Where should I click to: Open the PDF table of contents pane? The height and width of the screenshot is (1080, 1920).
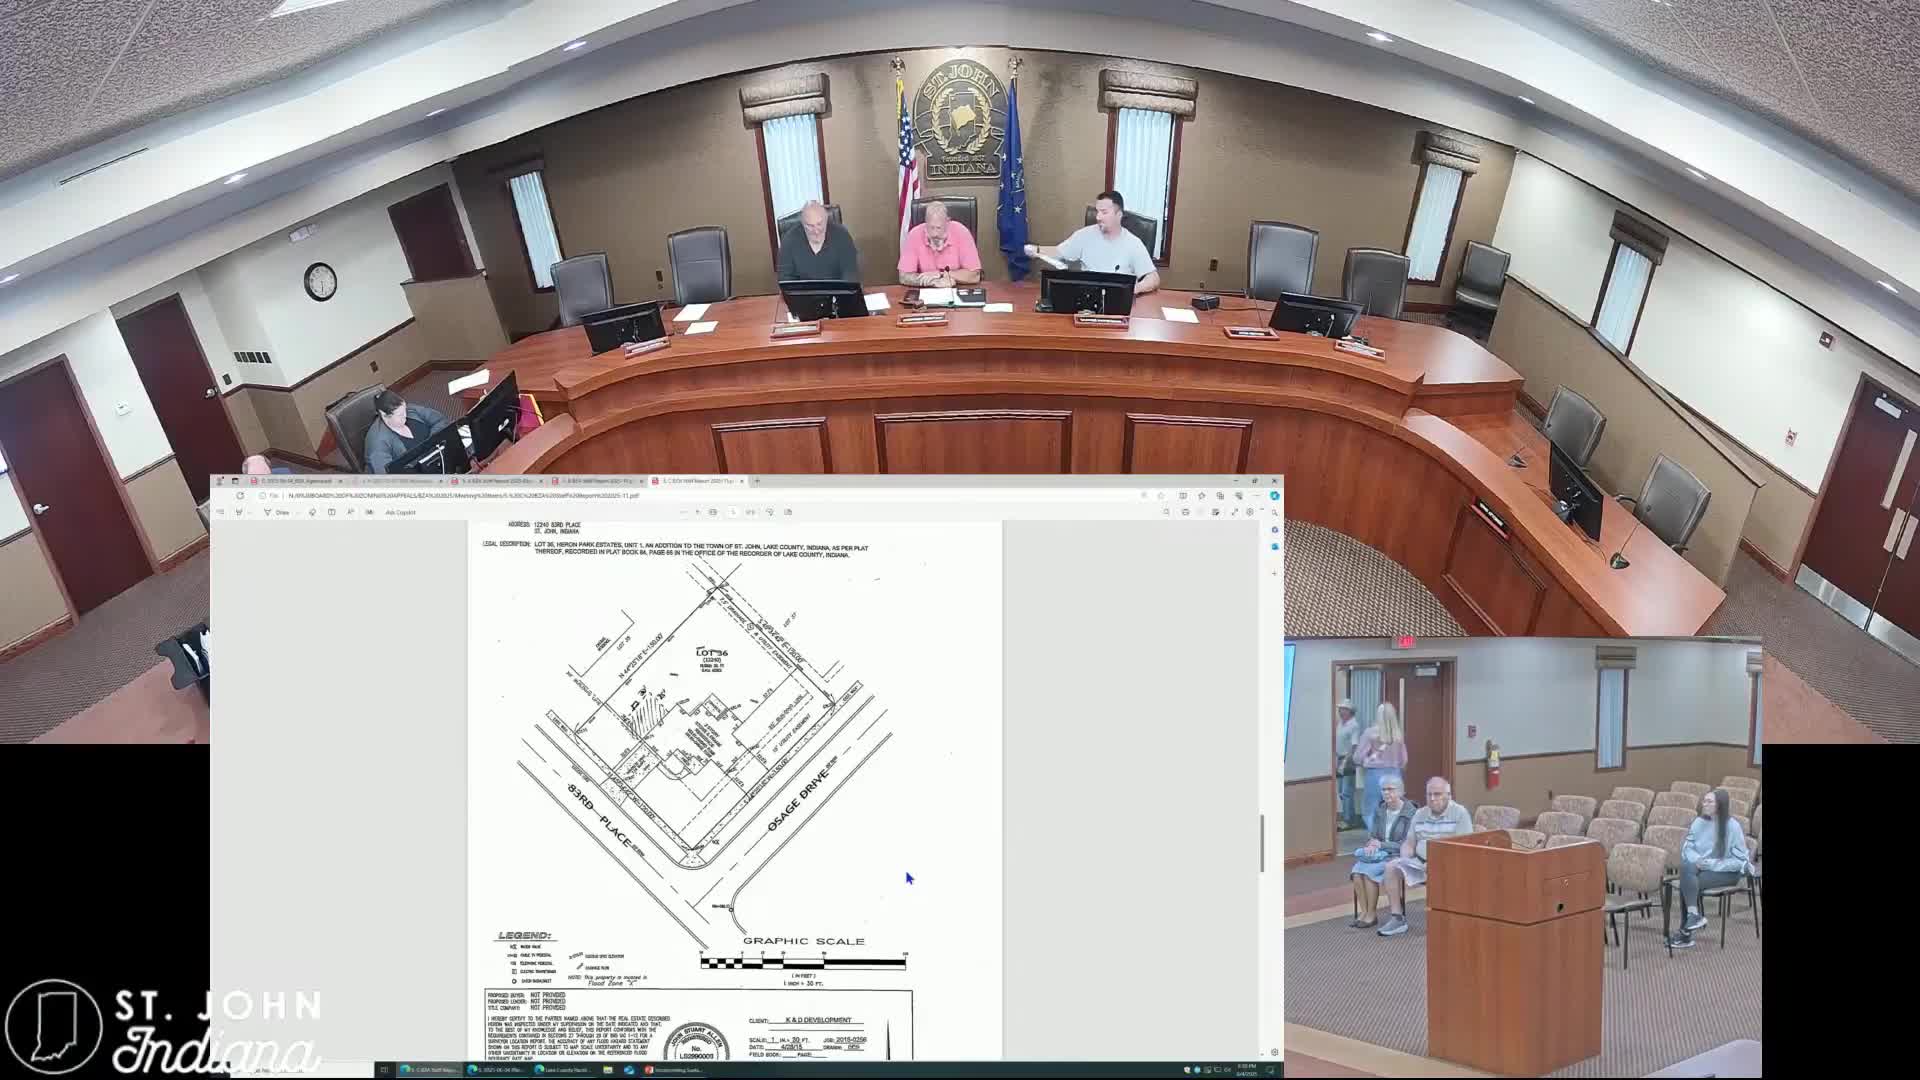click(221, 512)
